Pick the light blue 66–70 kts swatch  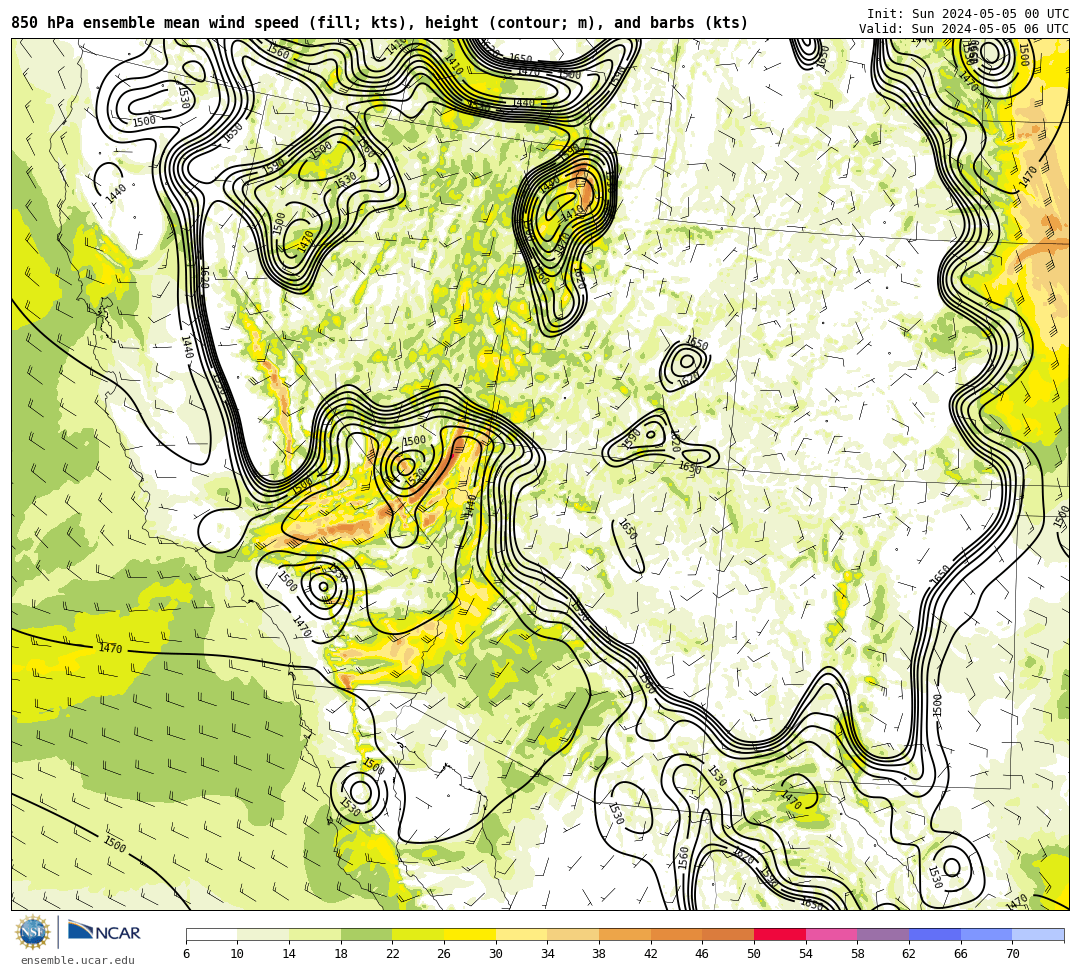pyautogui.click(x=986, y=934)
